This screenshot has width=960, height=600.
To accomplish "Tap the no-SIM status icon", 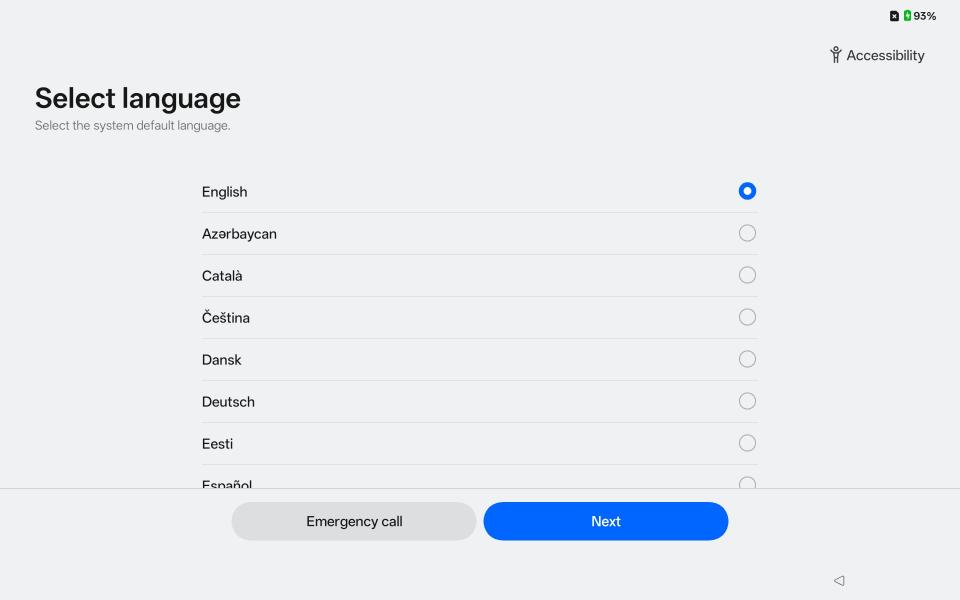I will coord(894,16).
